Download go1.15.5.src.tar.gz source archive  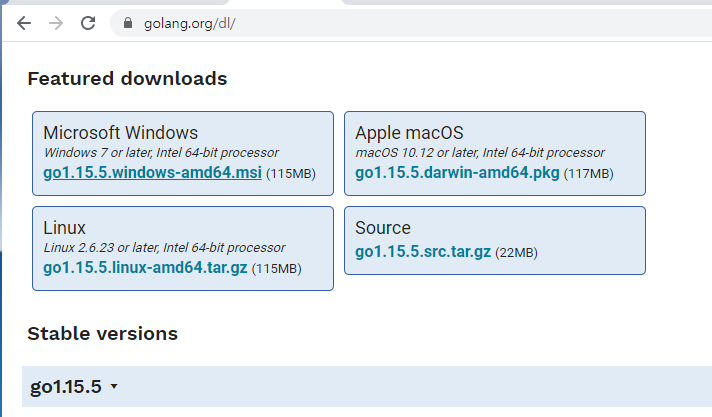click(423, 251)
